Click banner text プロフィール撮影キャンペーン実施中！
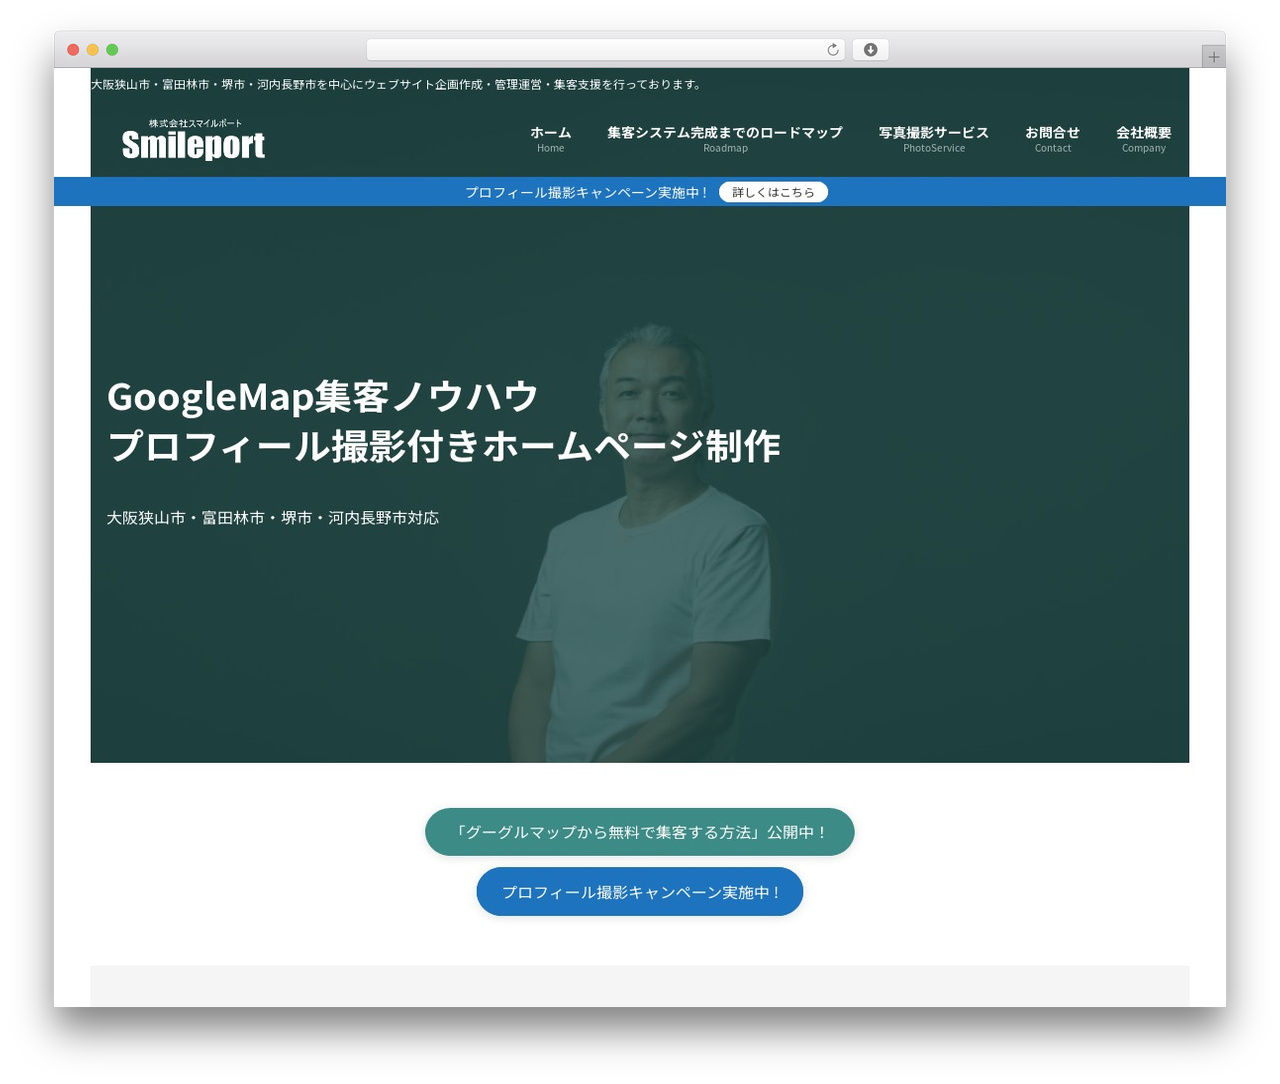The image size is (1280, 1084). (588, 192)
